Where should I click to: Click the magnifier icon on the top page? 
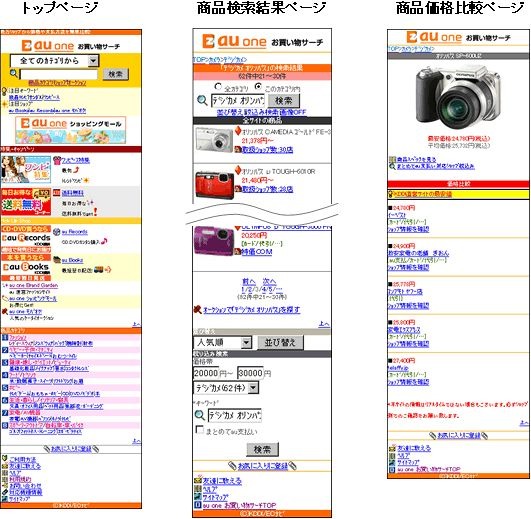(x=14, y=73)
